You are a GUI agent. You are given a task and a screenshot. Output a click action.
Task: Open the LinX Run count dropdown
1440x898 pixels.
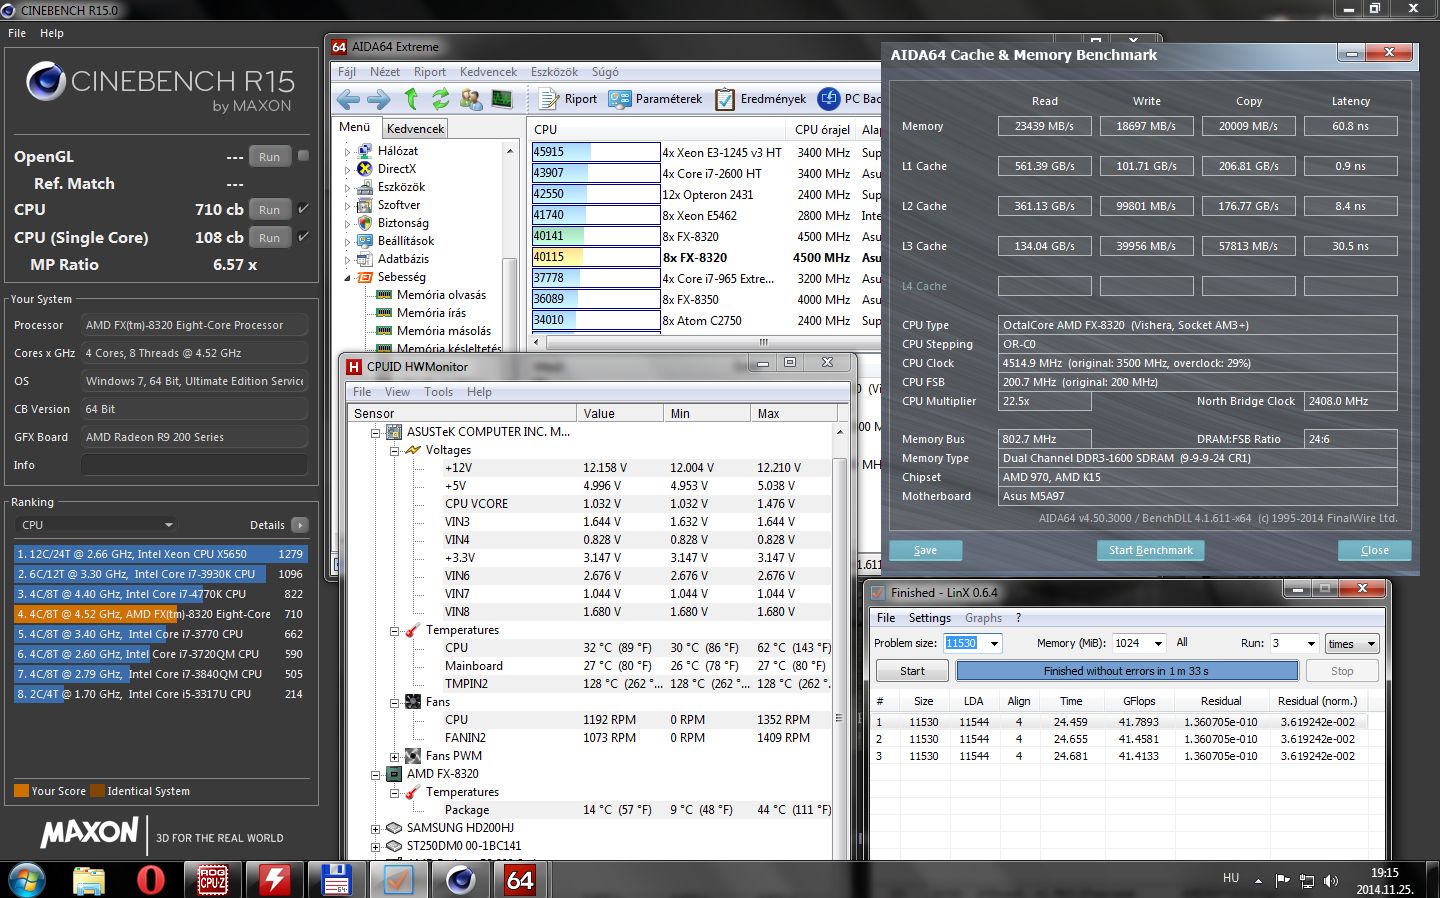tap(1311, 643)
